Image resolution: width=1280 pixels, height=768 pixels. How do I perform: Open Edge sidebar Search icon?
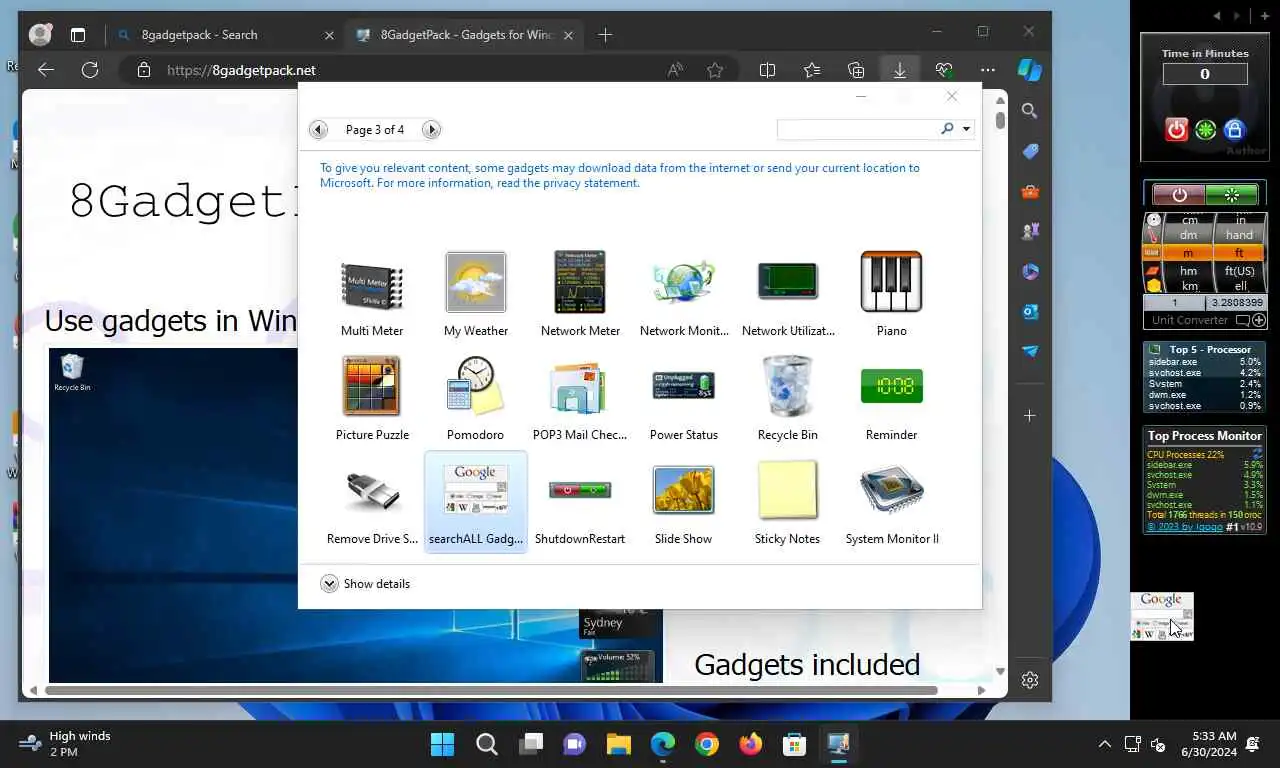[1030, 111]
